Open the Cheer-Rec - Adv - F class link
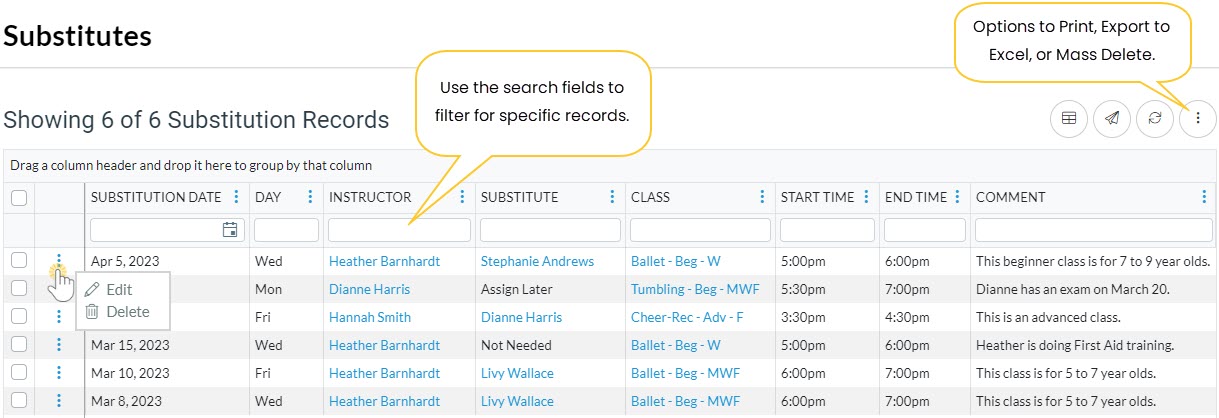The image size is (1219, 418). (x=688, y=317)
